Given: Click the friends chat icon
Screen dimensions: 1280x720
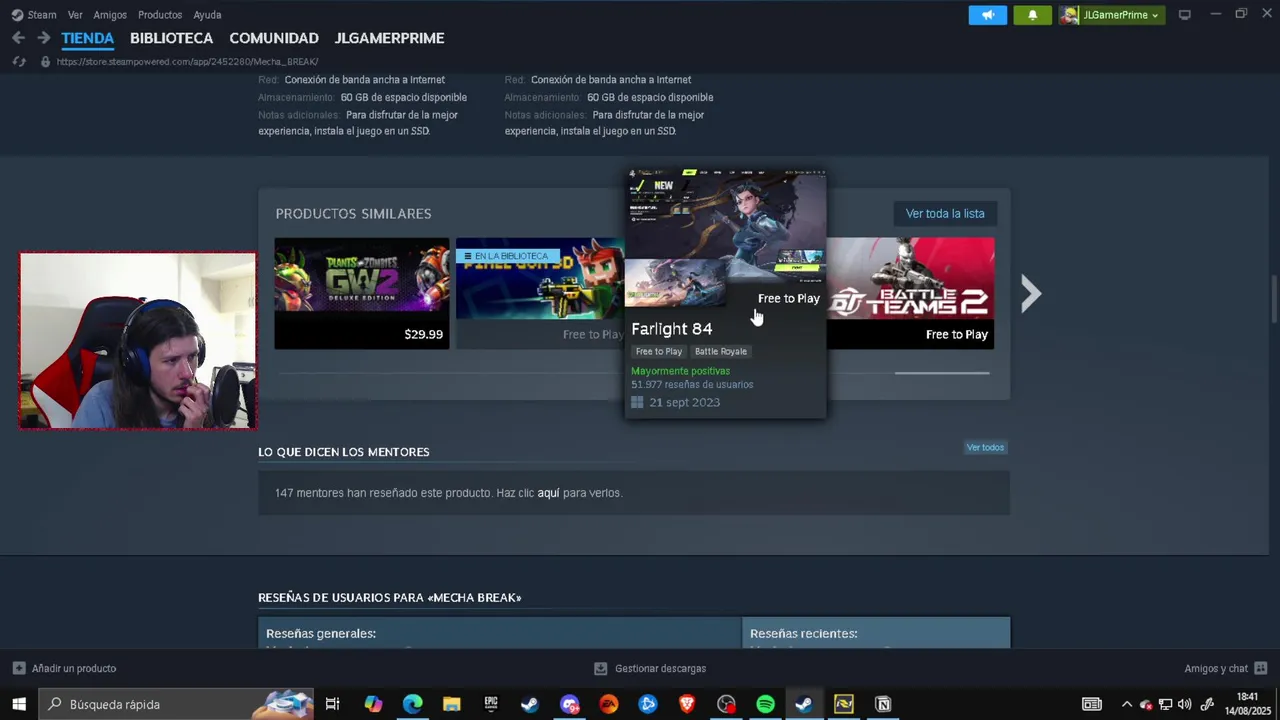Looking at the screenshot, I should coord(1260,668).
